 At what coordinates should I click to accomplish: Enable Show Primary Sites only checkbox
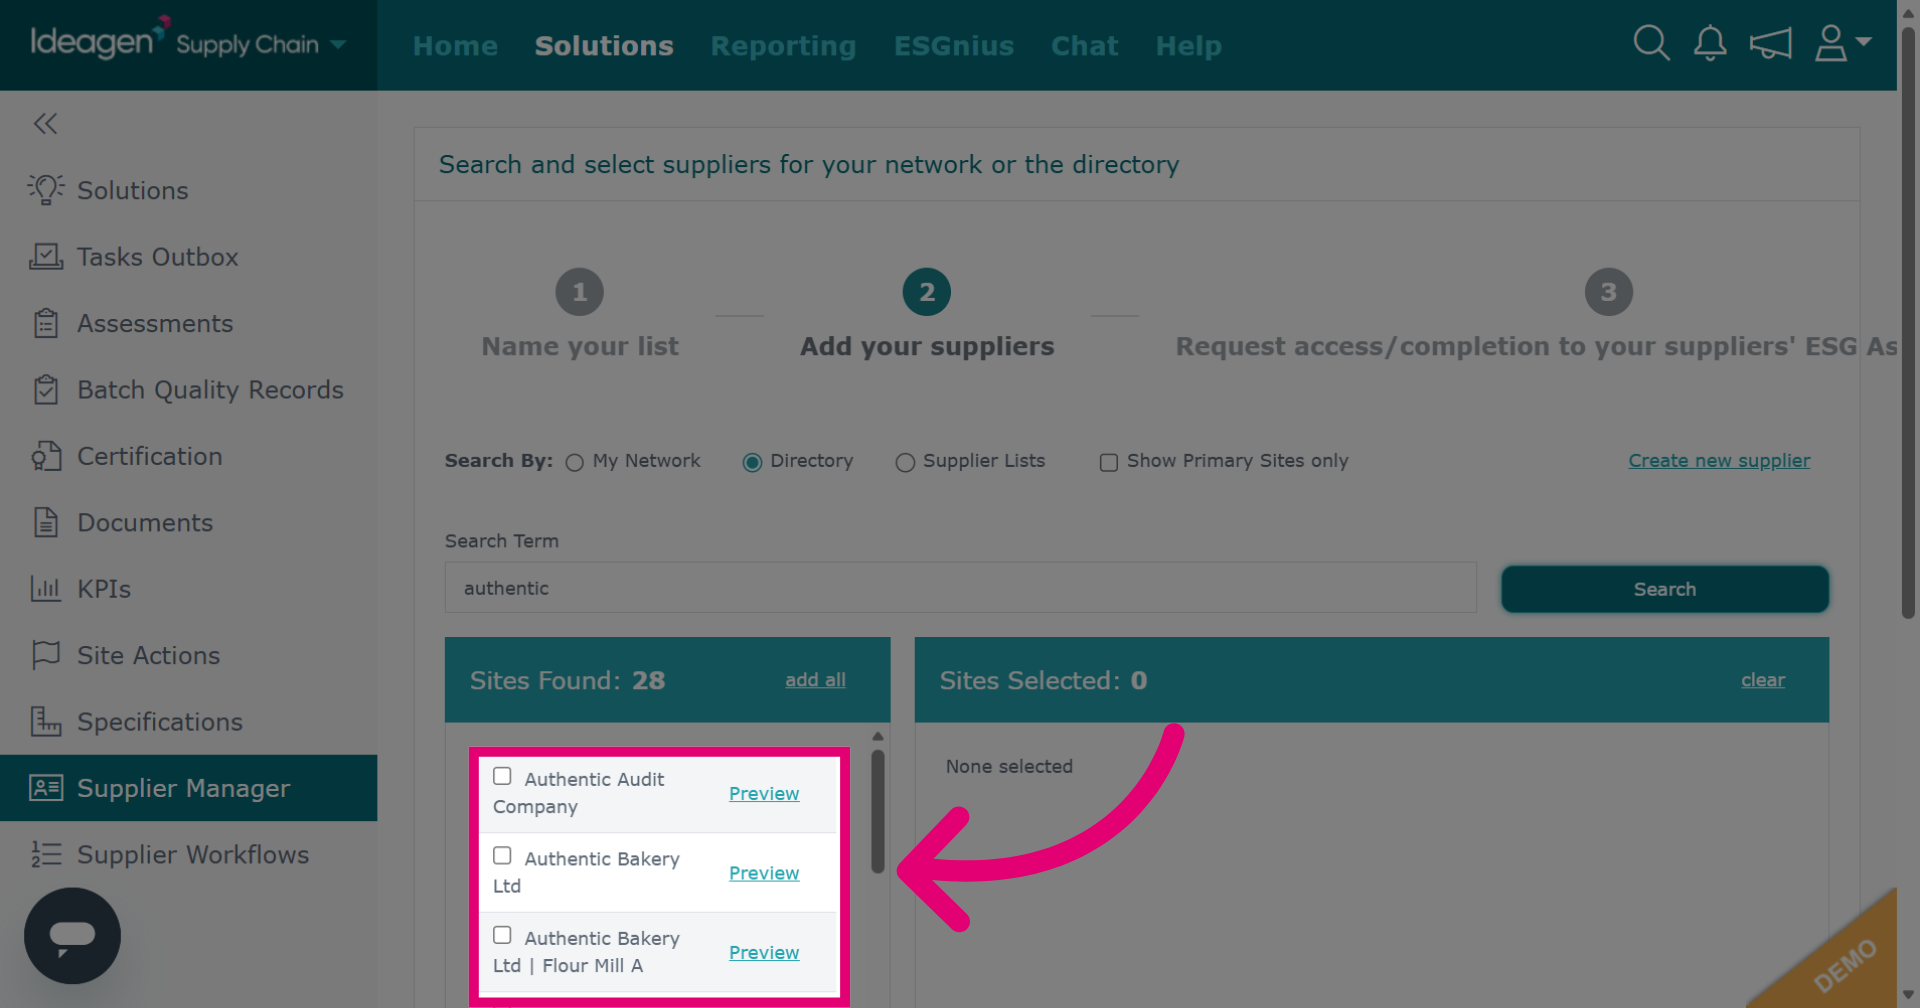click(x=1108, y=462)
